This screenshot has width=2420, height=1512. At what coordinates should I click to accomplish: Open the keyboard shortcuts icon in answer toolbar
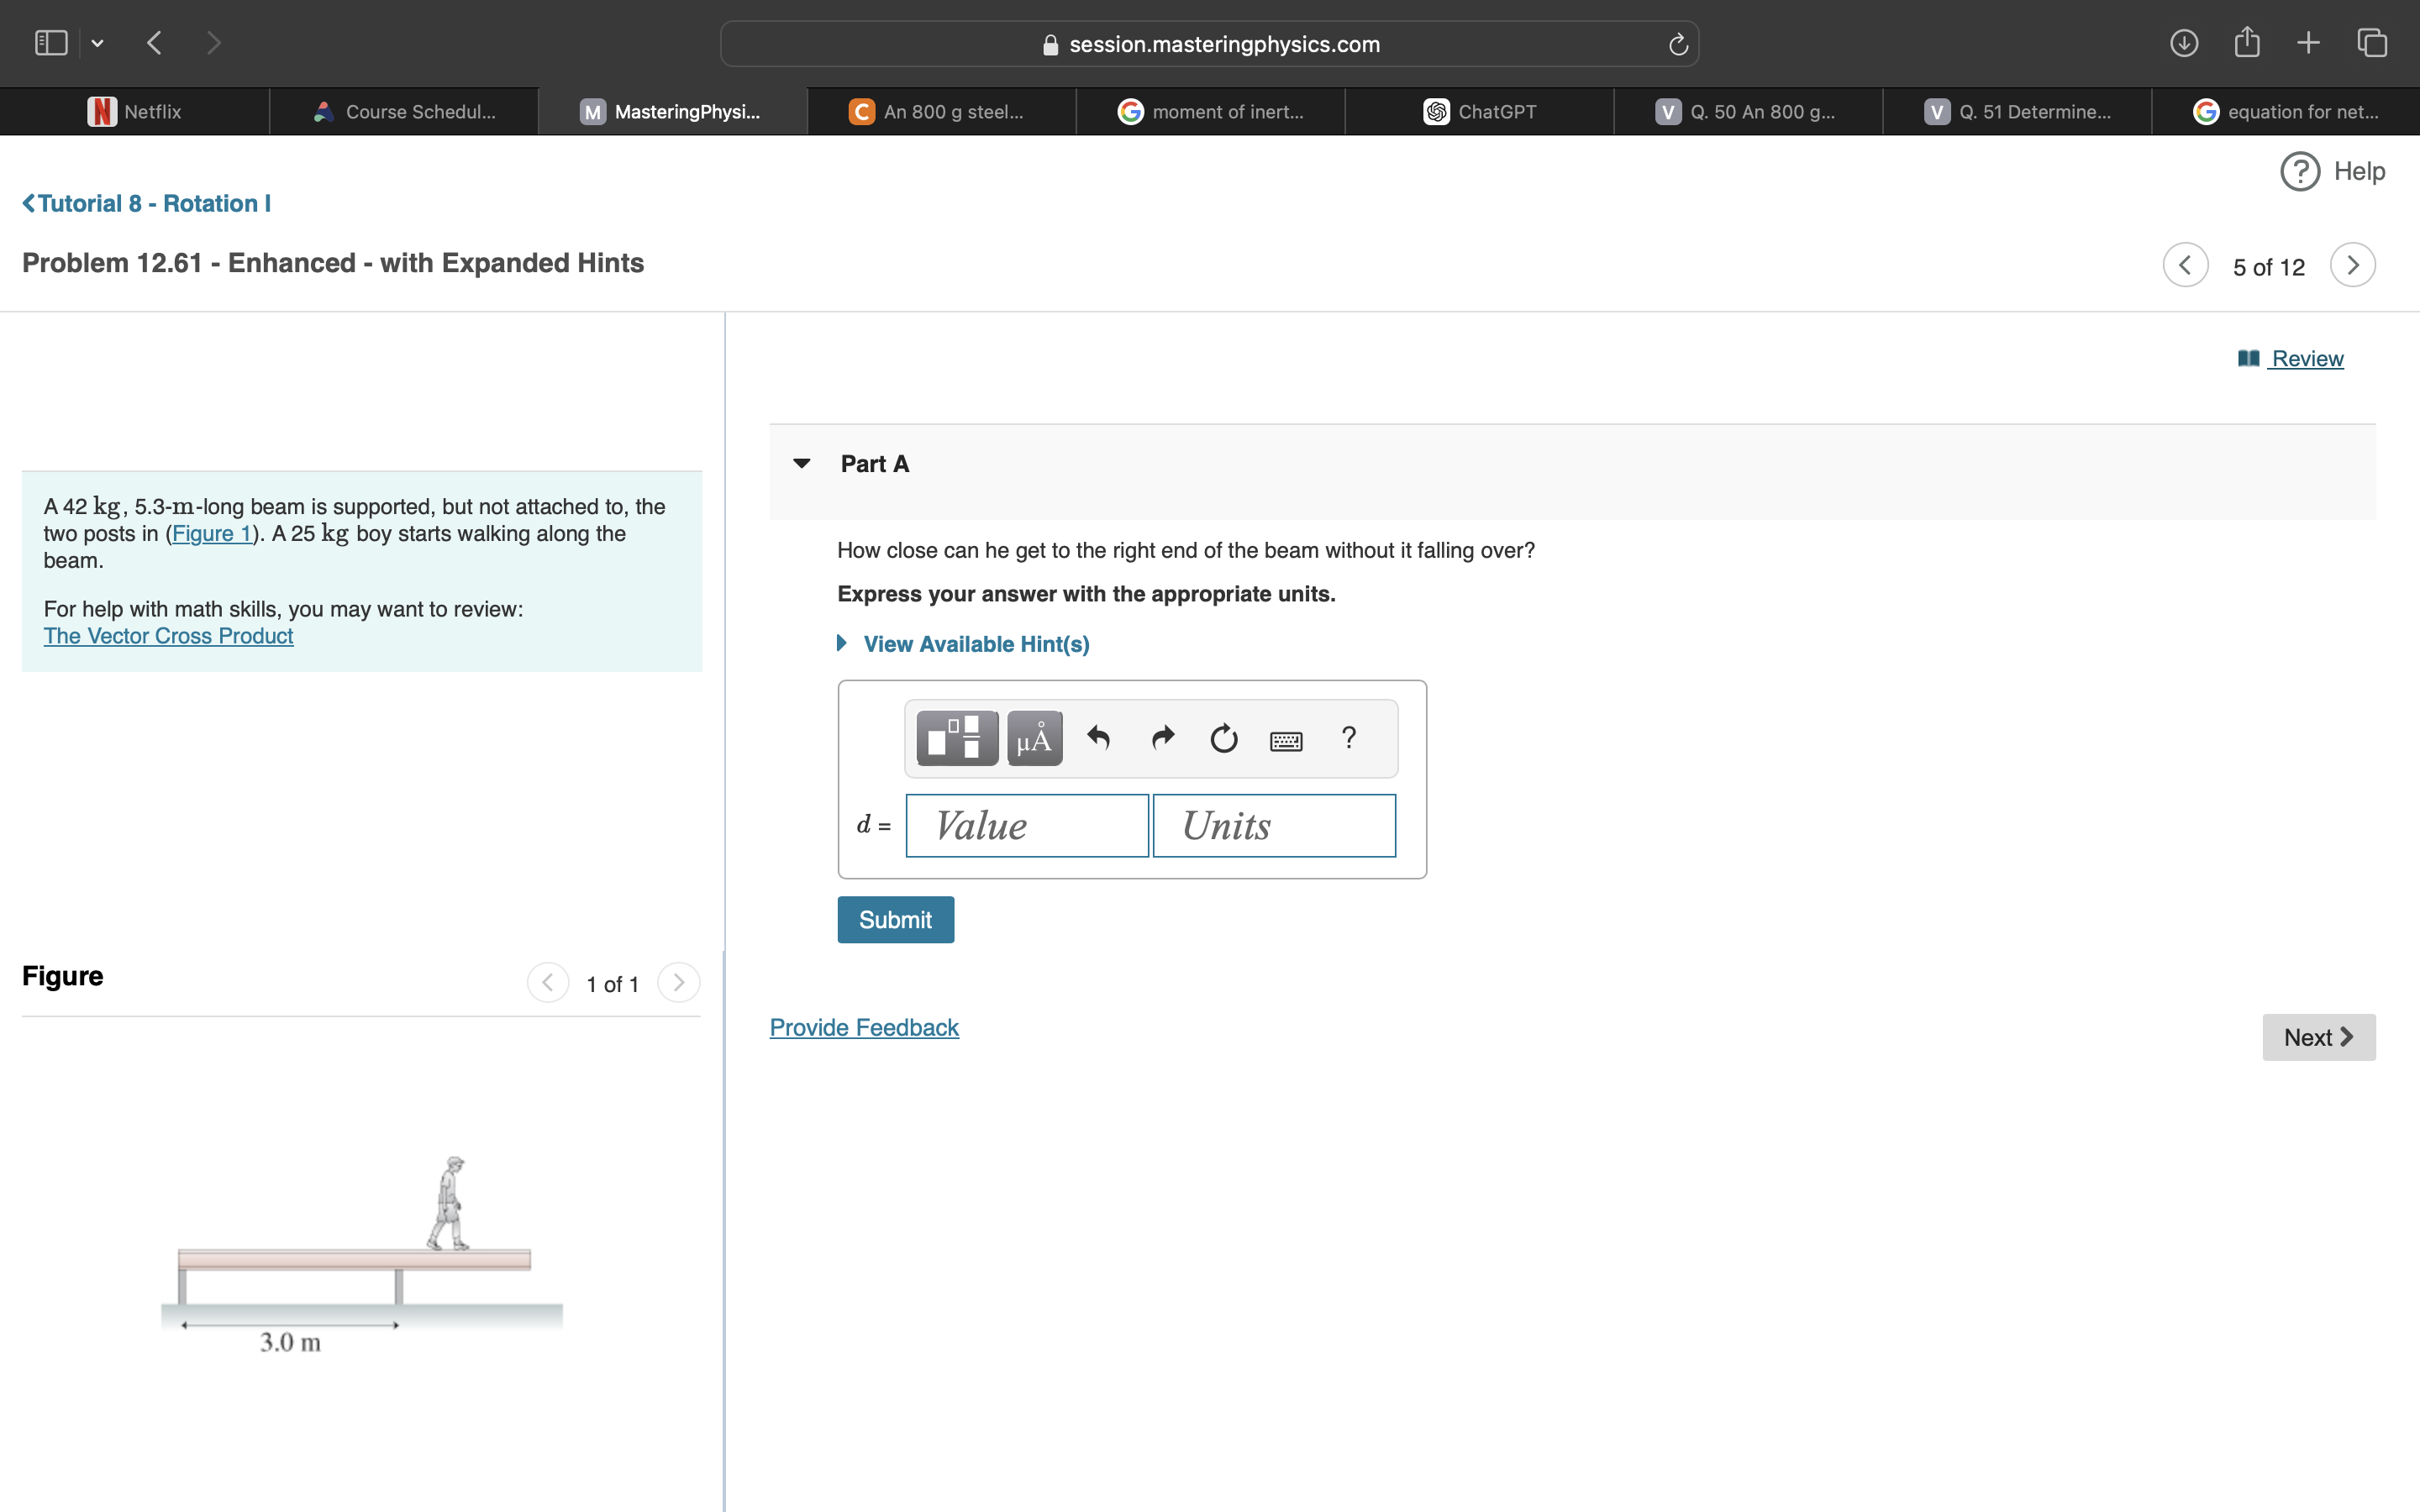[1286, 740]
